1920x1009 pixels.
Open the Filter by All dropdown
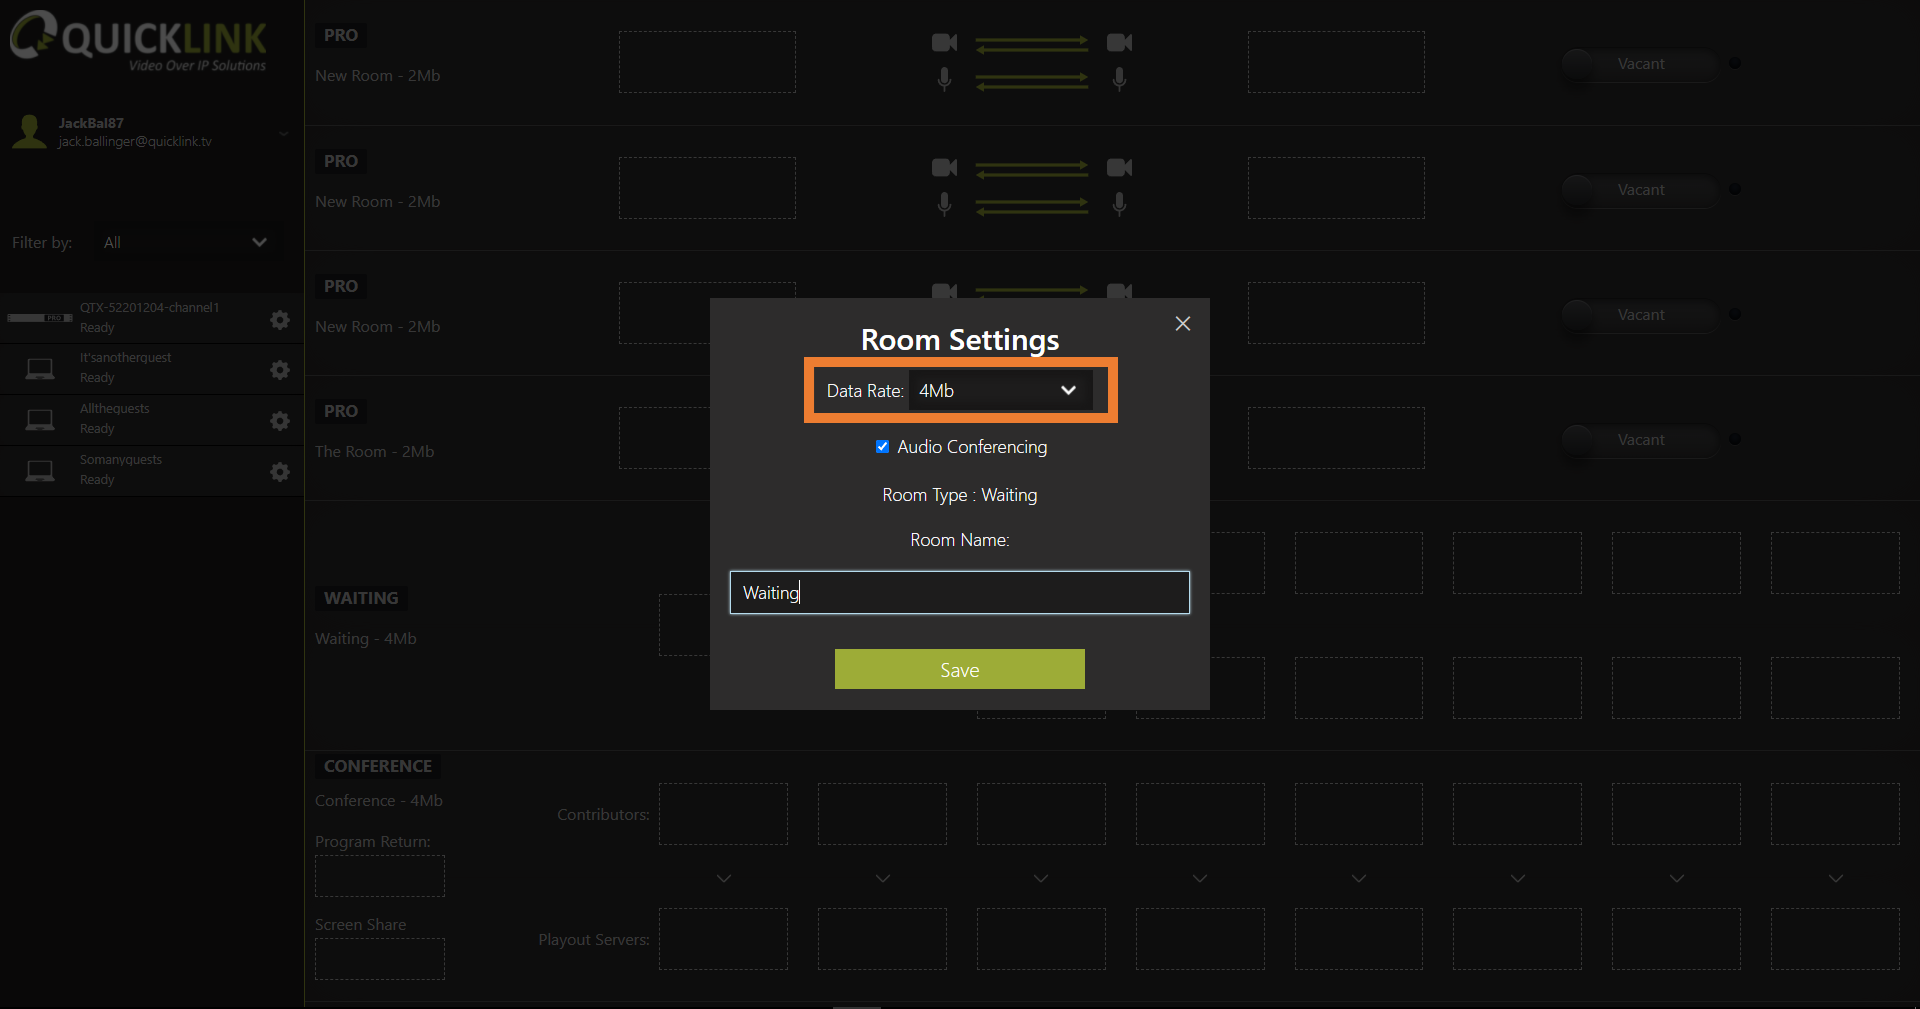coord(185,242)
